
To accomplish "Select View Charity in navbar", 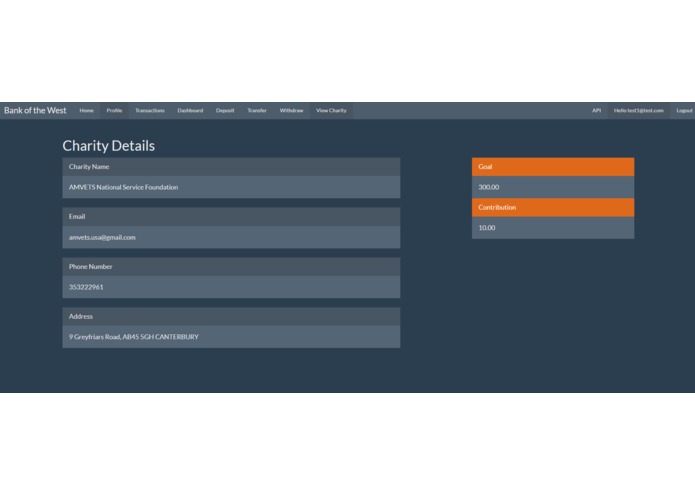I will 331,110.
